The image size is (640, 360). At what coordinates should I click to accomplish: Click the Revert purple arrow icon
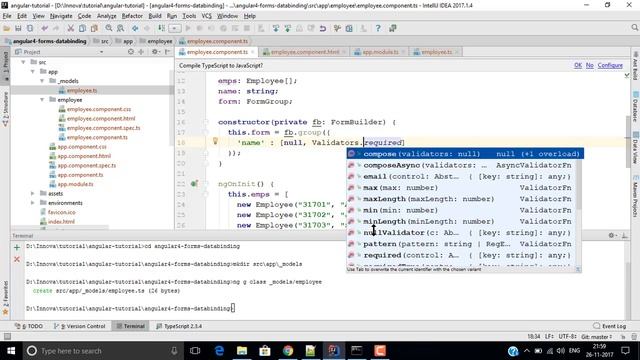click(323, 28)
